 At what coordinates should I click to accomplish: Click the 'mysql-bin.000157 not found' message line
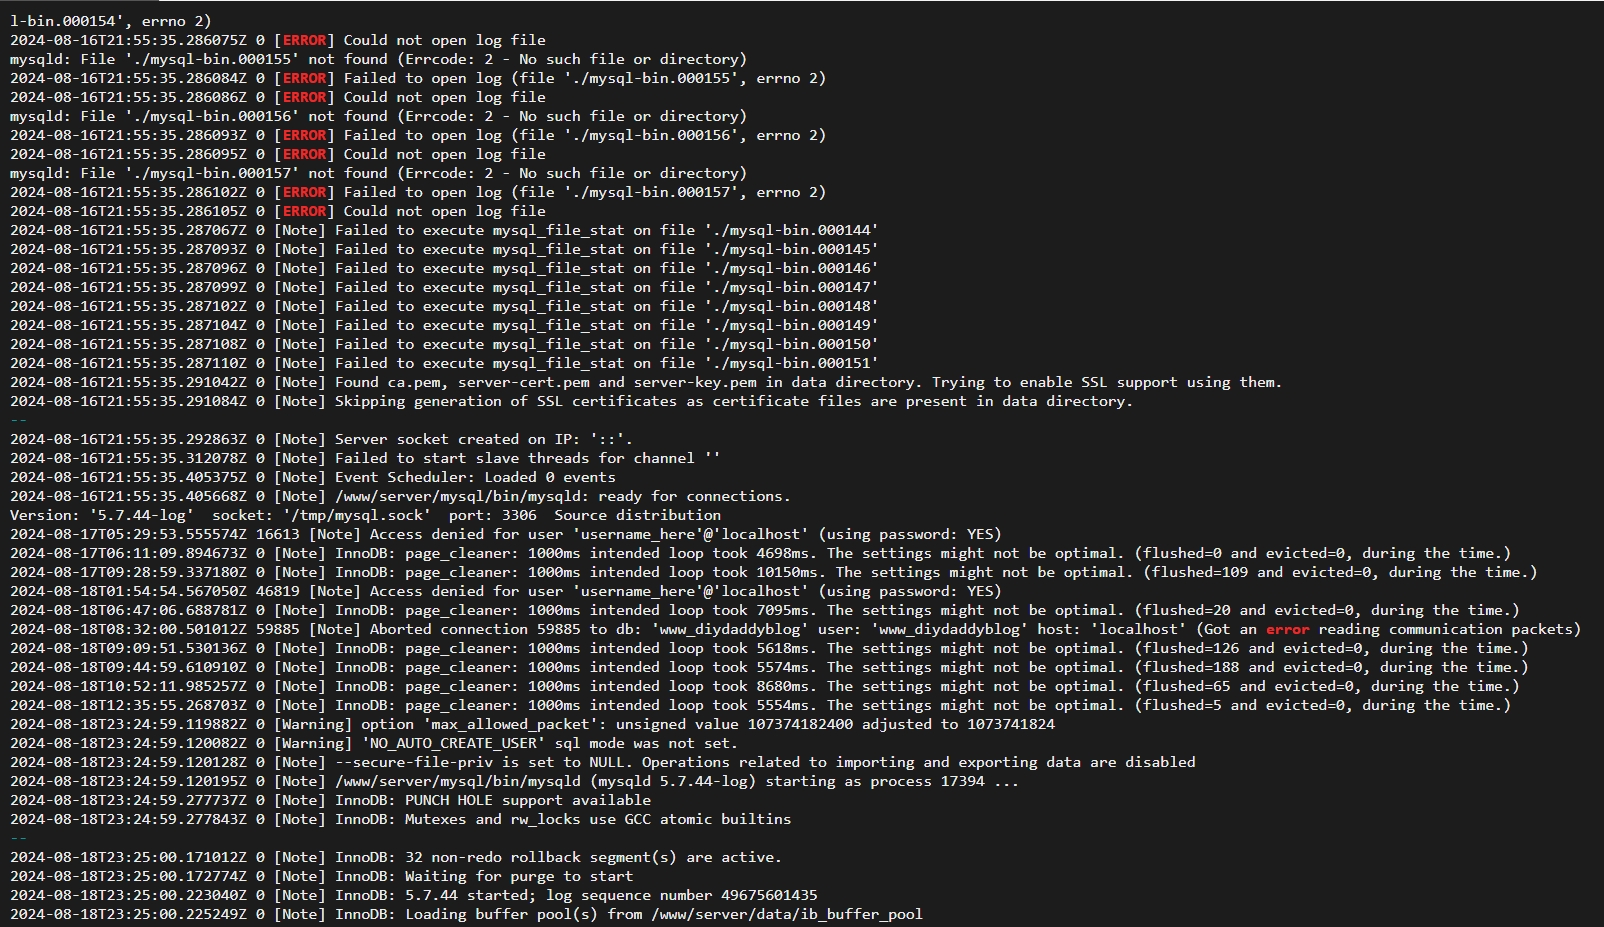tap(378, 173)
